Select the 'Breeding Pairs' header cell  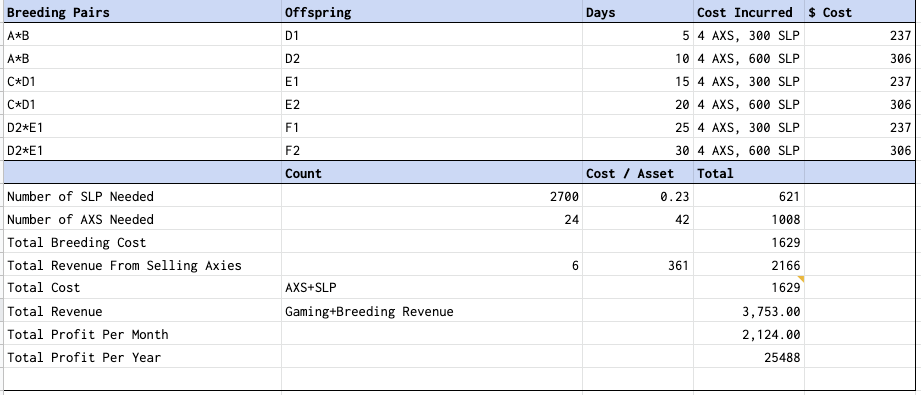pos(142,12)
